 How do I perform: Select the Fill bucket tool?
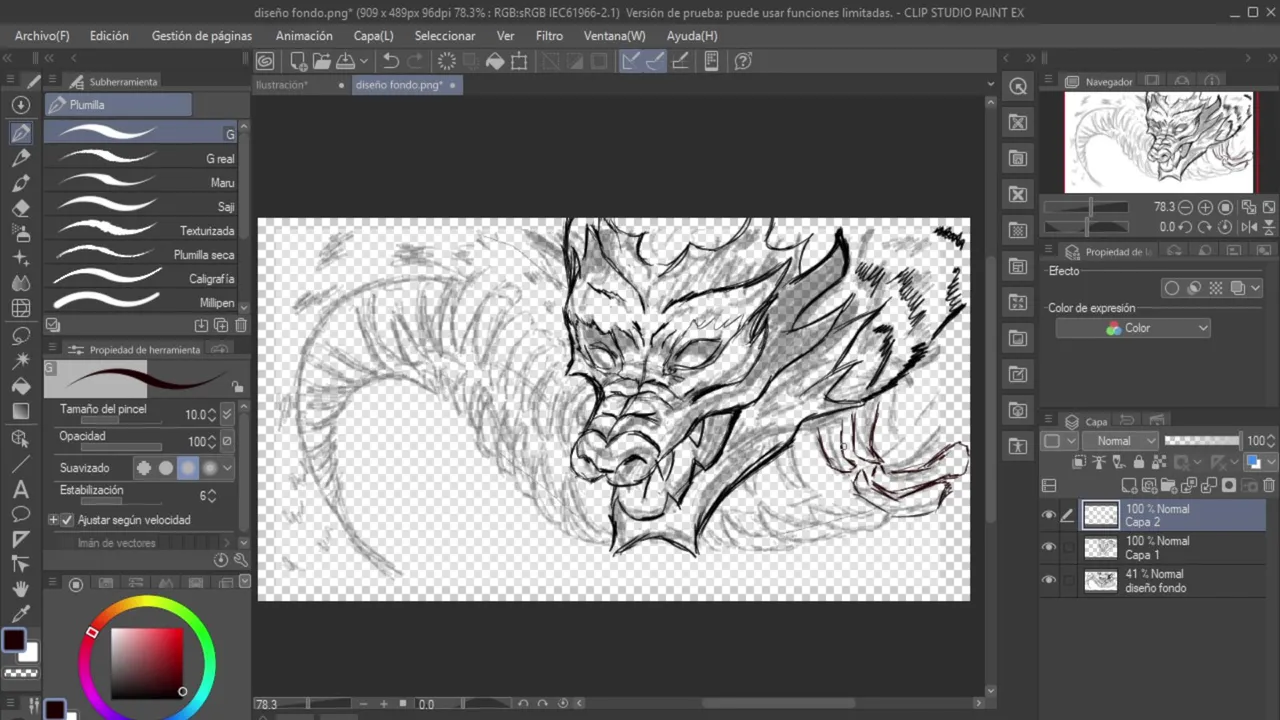[x=21, y=386]
